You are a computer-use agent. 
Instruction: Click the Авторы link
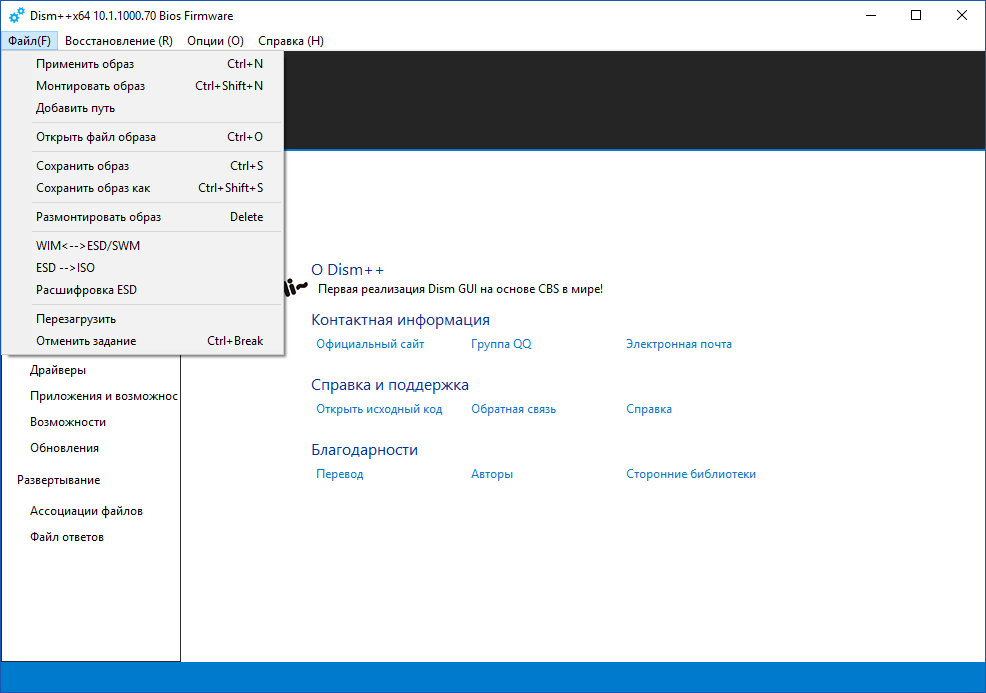(x=492, y=474)
